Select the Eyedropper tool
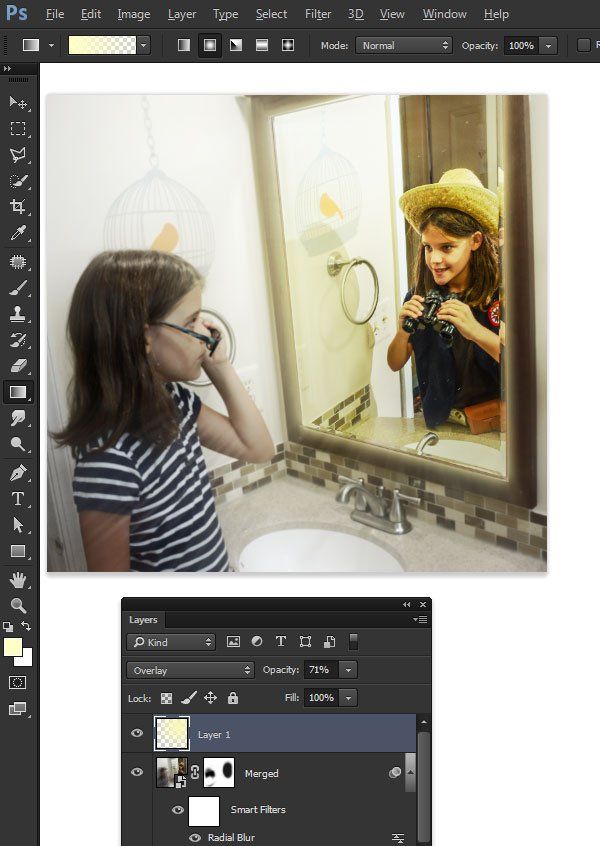Image resolution: width=600 pixels, height=846 pixels. 18,233
